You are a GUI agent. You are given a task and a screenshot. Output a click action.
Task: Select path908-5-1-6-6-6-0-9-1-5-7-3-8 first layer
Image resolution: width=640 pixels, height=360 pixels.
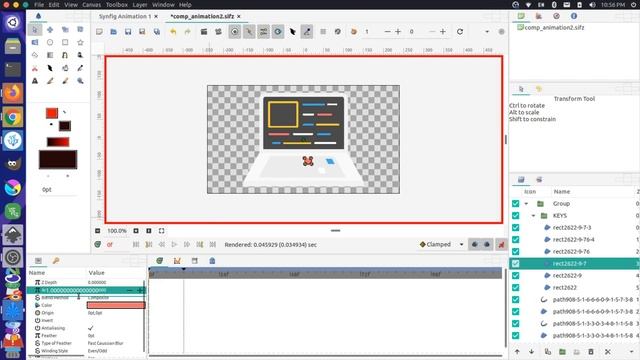[593, 300]
